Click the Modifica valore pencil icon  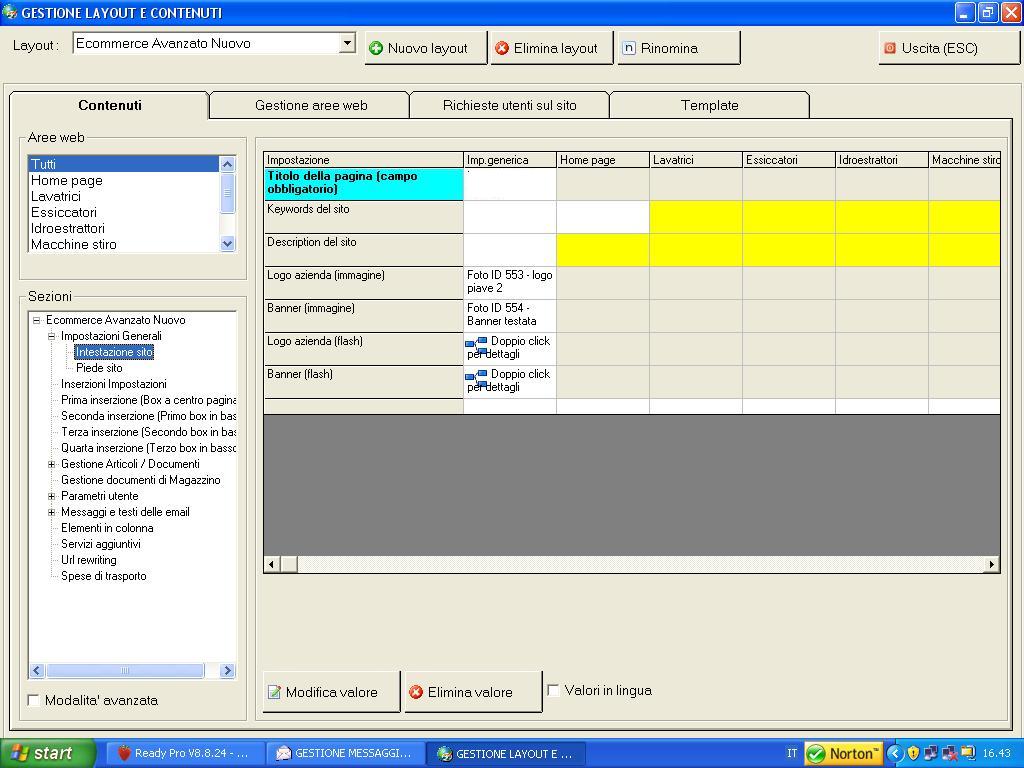[x=274, y=692]
